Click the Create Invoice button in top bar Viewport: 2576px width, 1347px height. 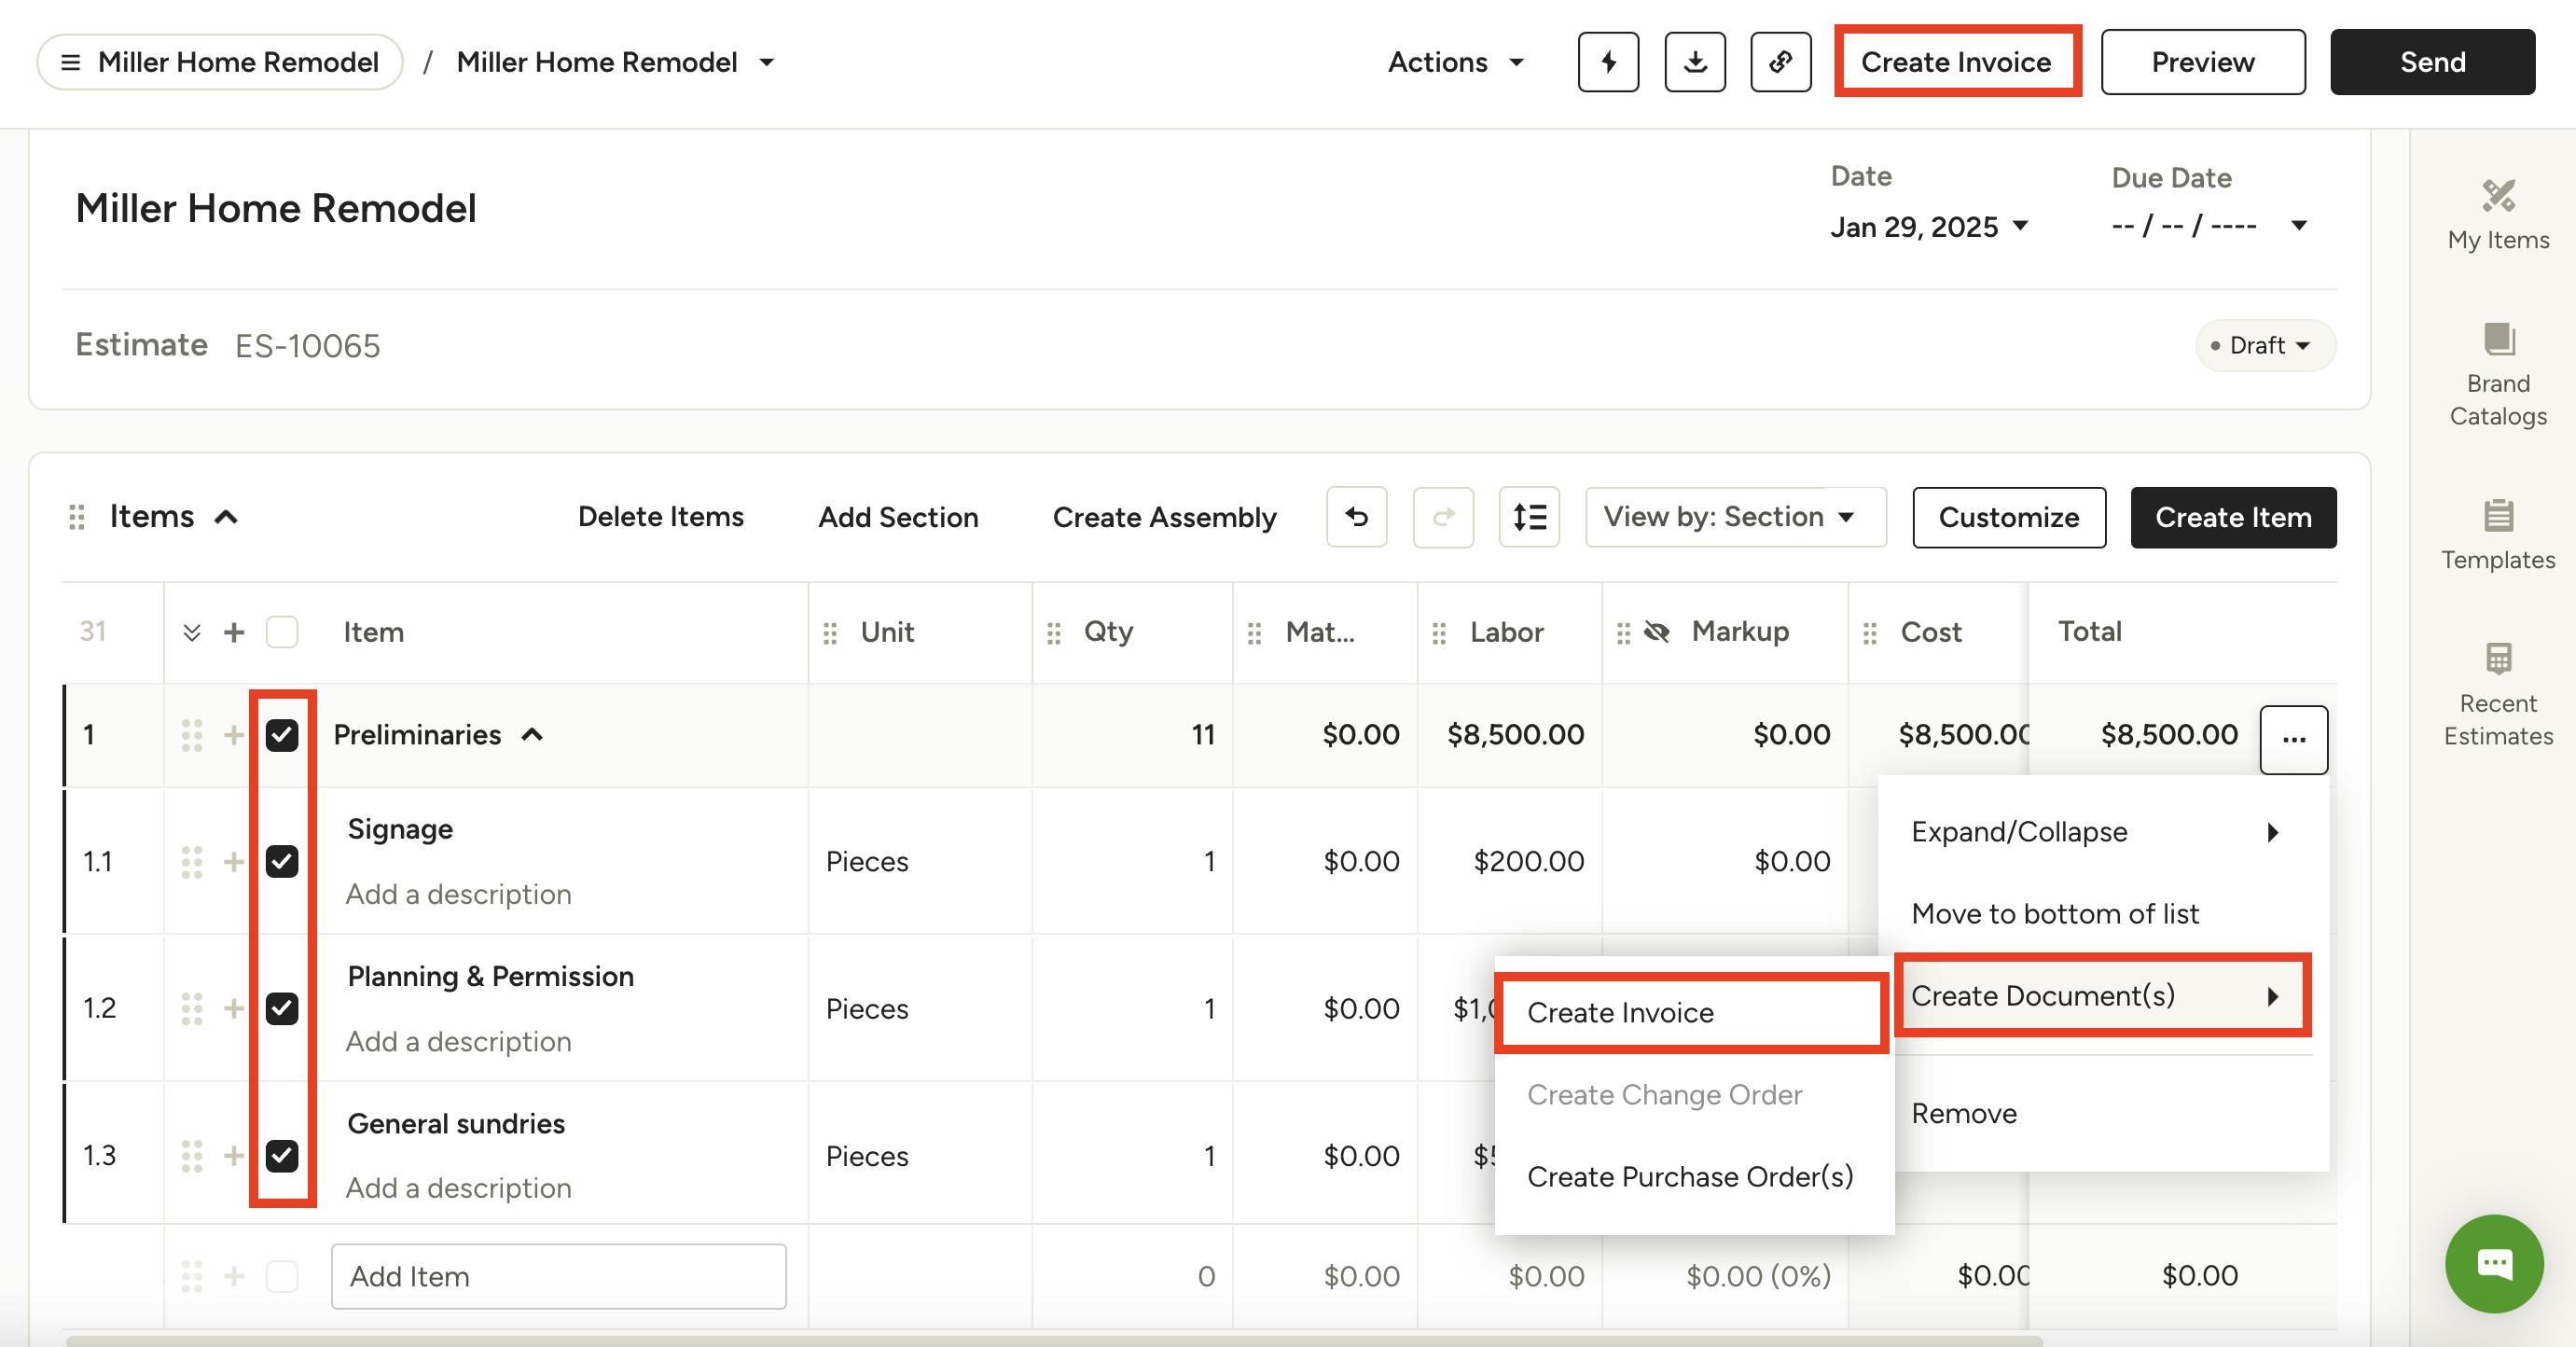coord(1957,62)
